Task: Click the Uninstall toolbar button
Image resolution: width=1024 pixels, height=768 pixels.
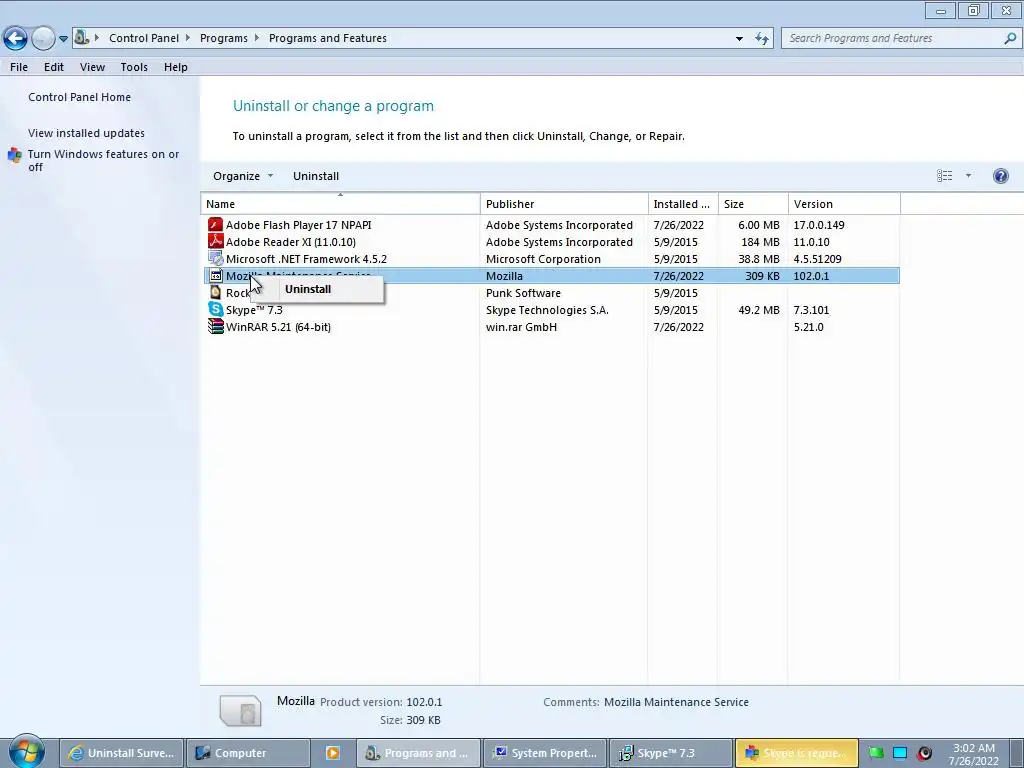Action: pos(315,176)
